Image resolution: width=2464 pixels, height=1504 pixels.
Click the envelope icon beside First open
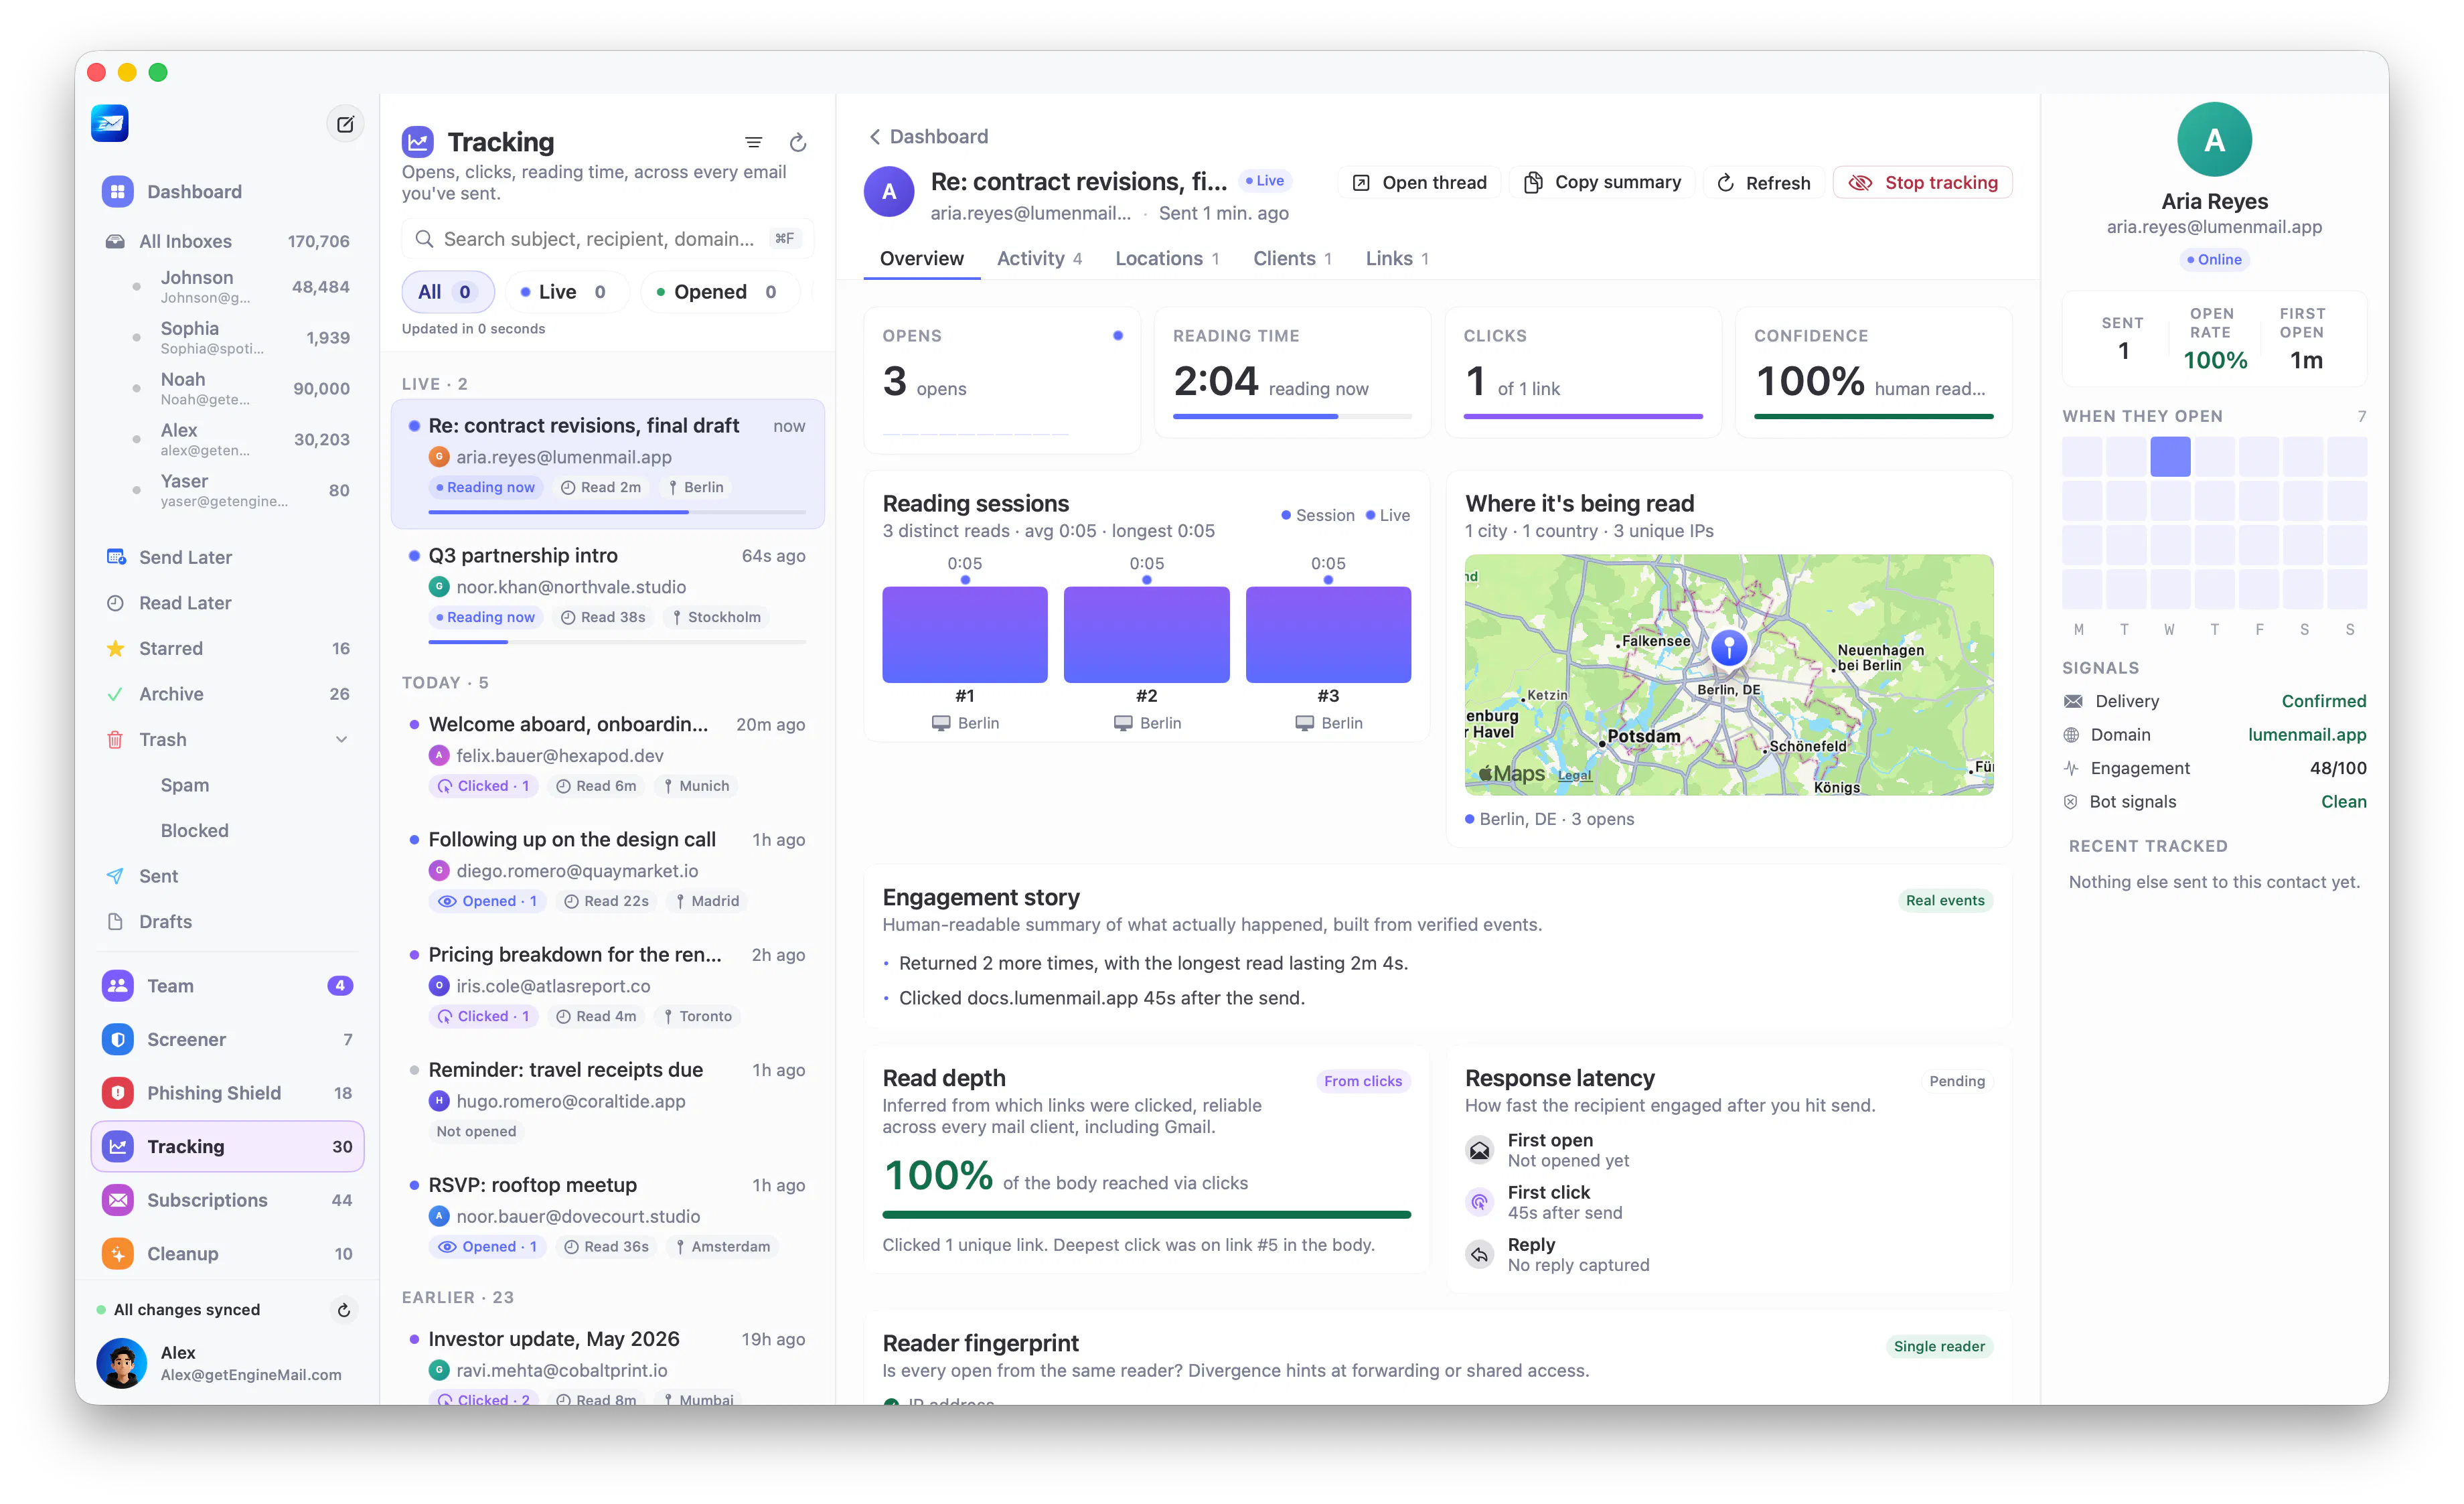[1479, 1150]
